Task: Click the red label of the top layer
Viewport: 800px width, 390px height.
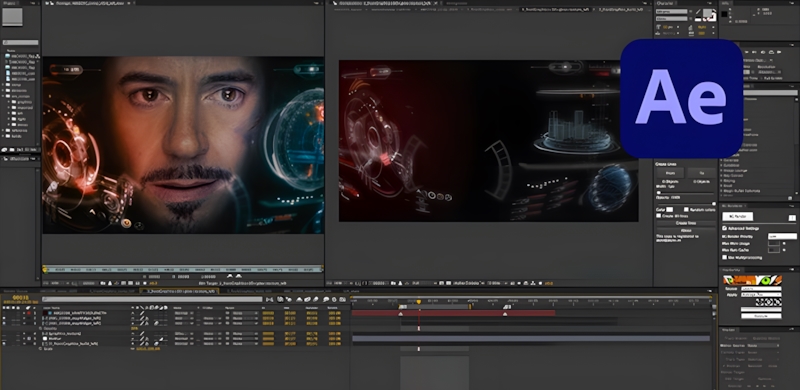Action: click(x=29, y=313)
